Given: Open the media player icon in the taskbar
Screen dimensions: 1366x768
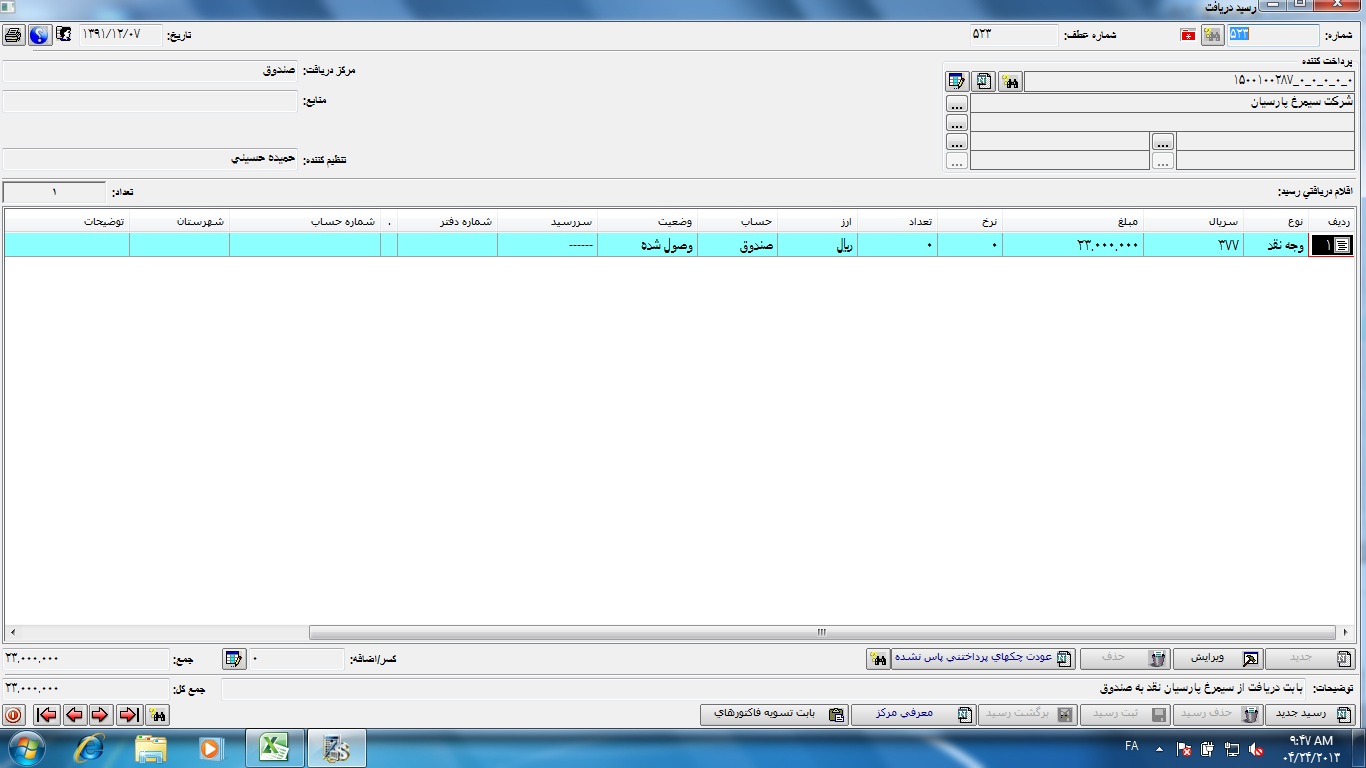Looking at the screenshot, I should click(x=210, y=748).
